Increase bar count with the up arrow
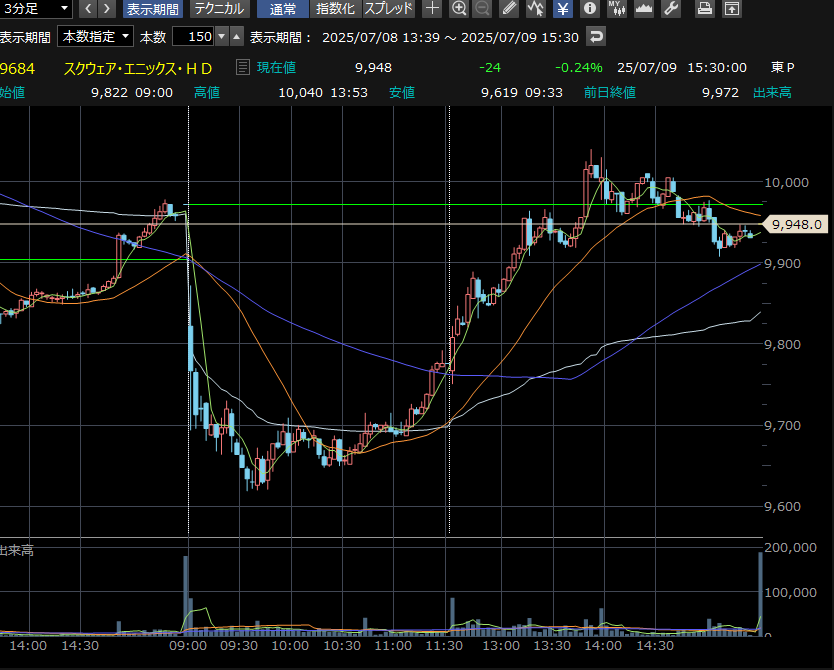This screenshot has height=670, width=834. click(x=236, y=37)
